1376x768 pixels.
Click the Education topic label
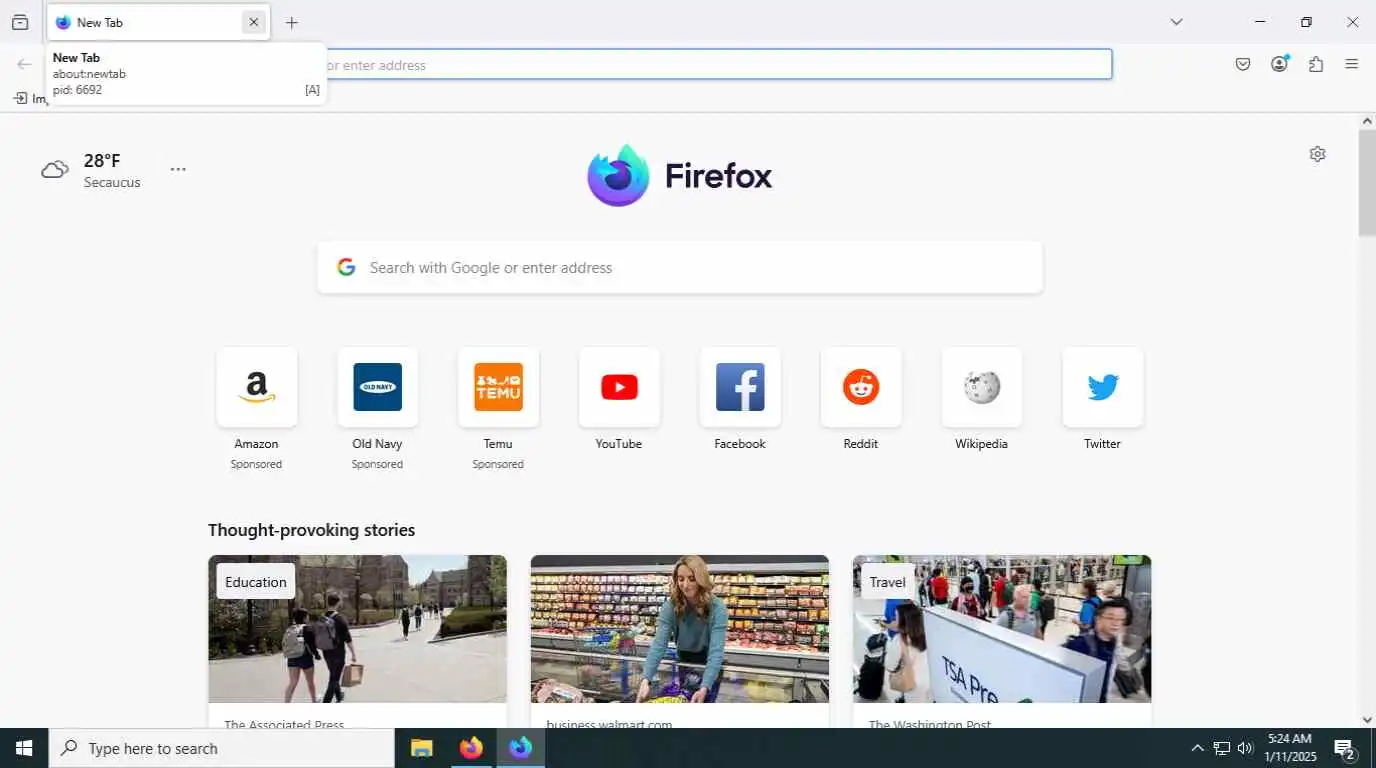point(256,582)
